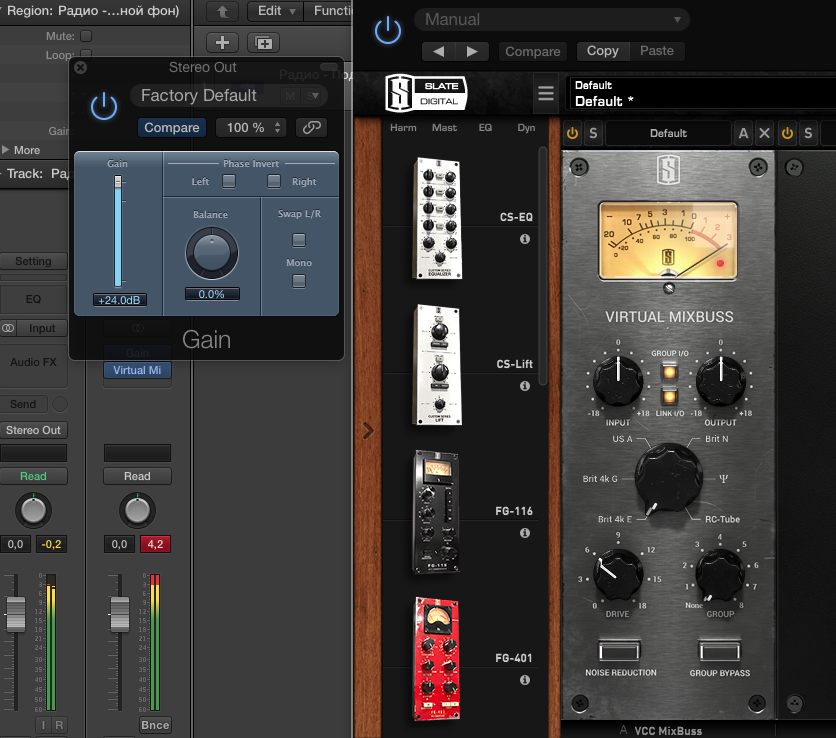836x738 pixels.
Task: Switch to the Mast tab
Action: 444,127
